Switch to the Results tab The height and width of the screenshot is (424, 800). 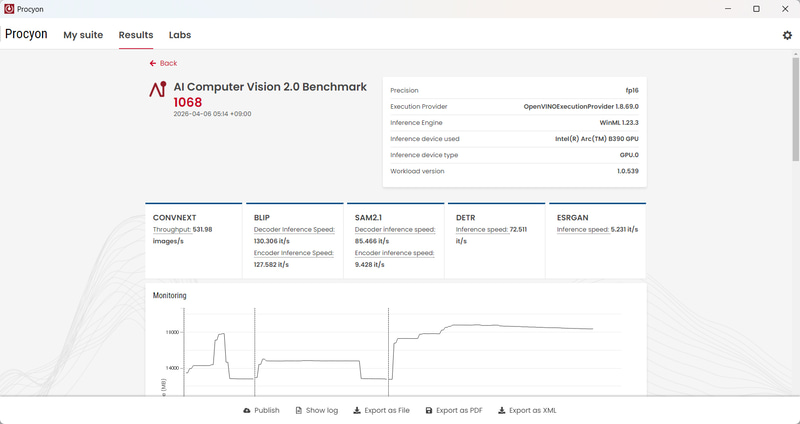136,35
